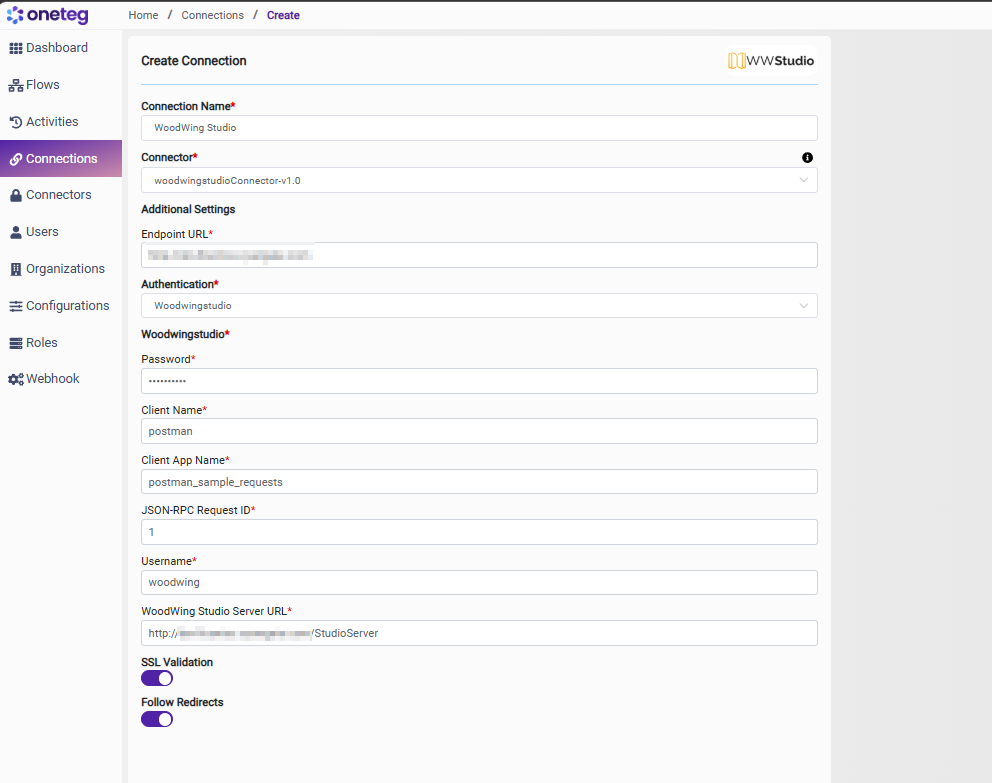Viewport: 992px width, 783px height.
Task: Click the Connectors lock icon
Action: tap(16, 195)
